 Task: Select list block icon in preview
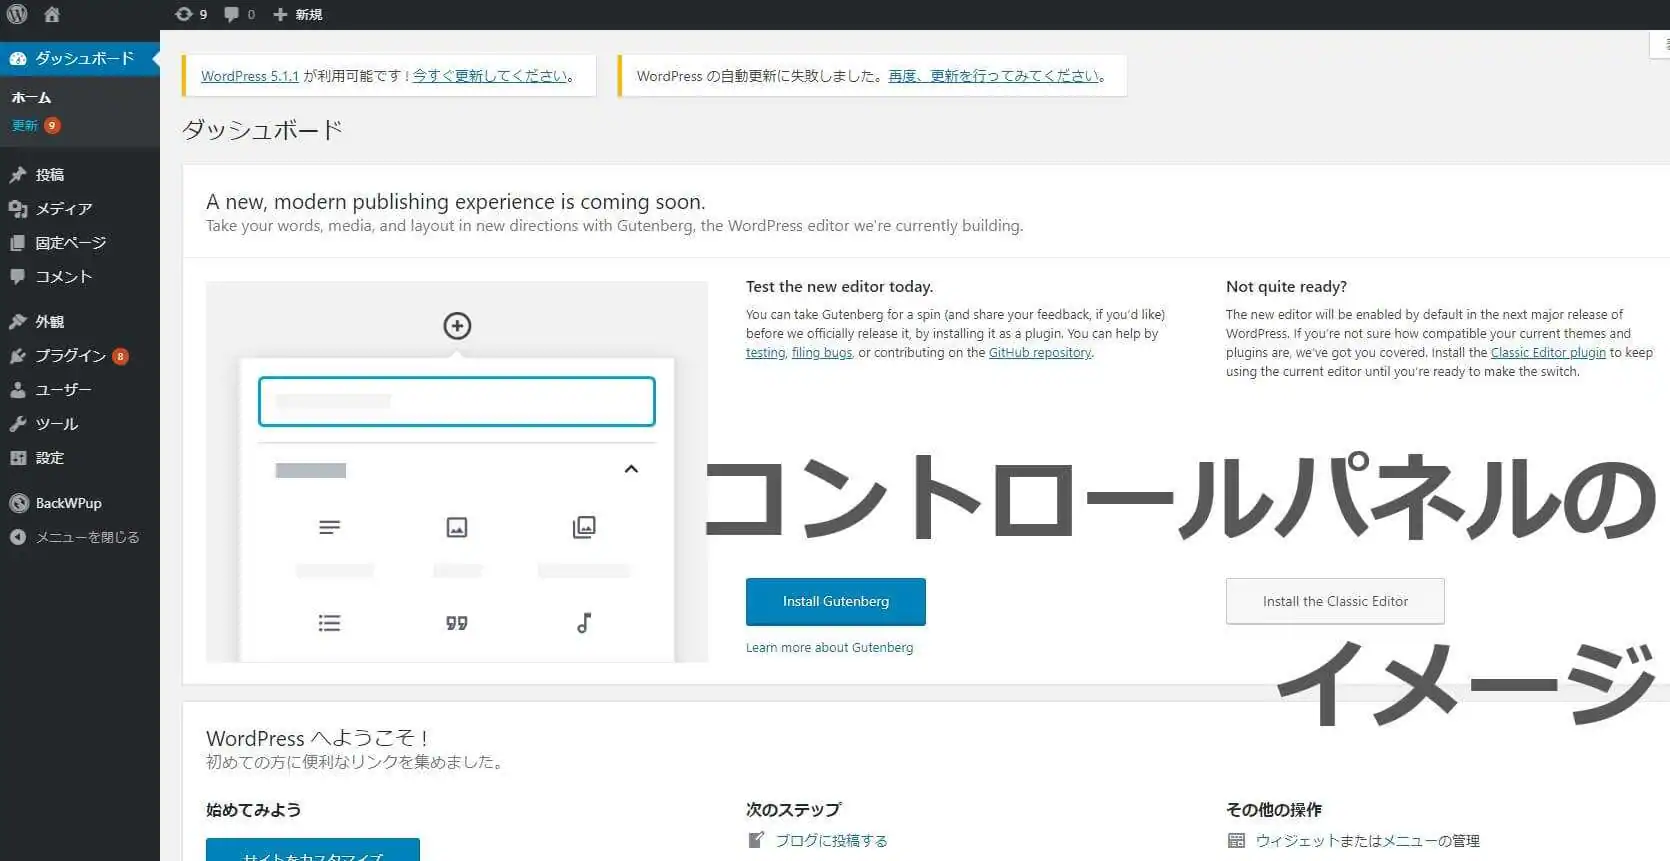pyautogui.click(x=329, y=623)
